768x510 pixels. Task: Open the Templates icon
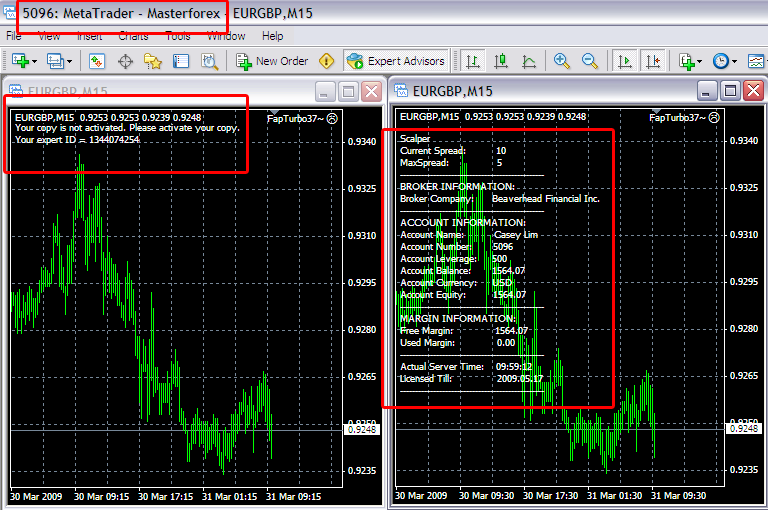[x=756, y=61]
